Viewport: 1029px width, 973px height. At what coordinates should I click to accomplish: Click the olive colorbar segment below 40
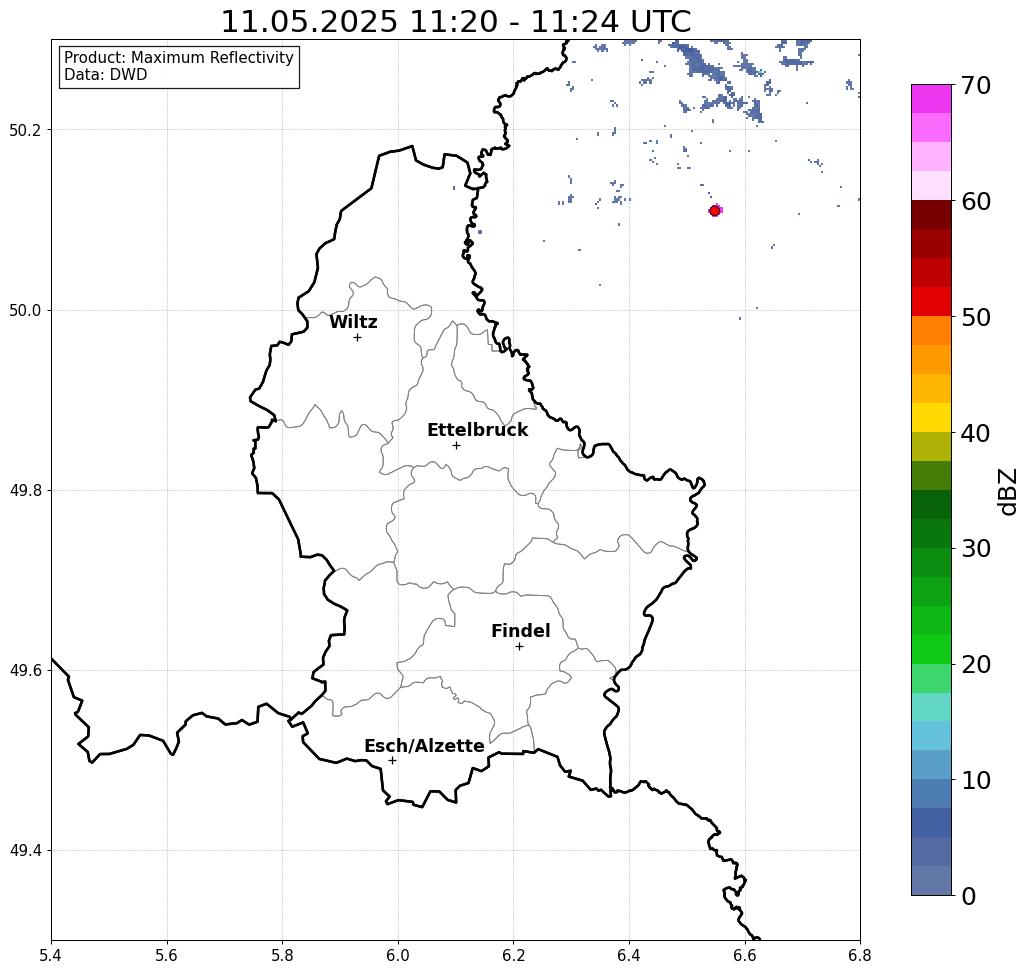(x=931, y=446)
